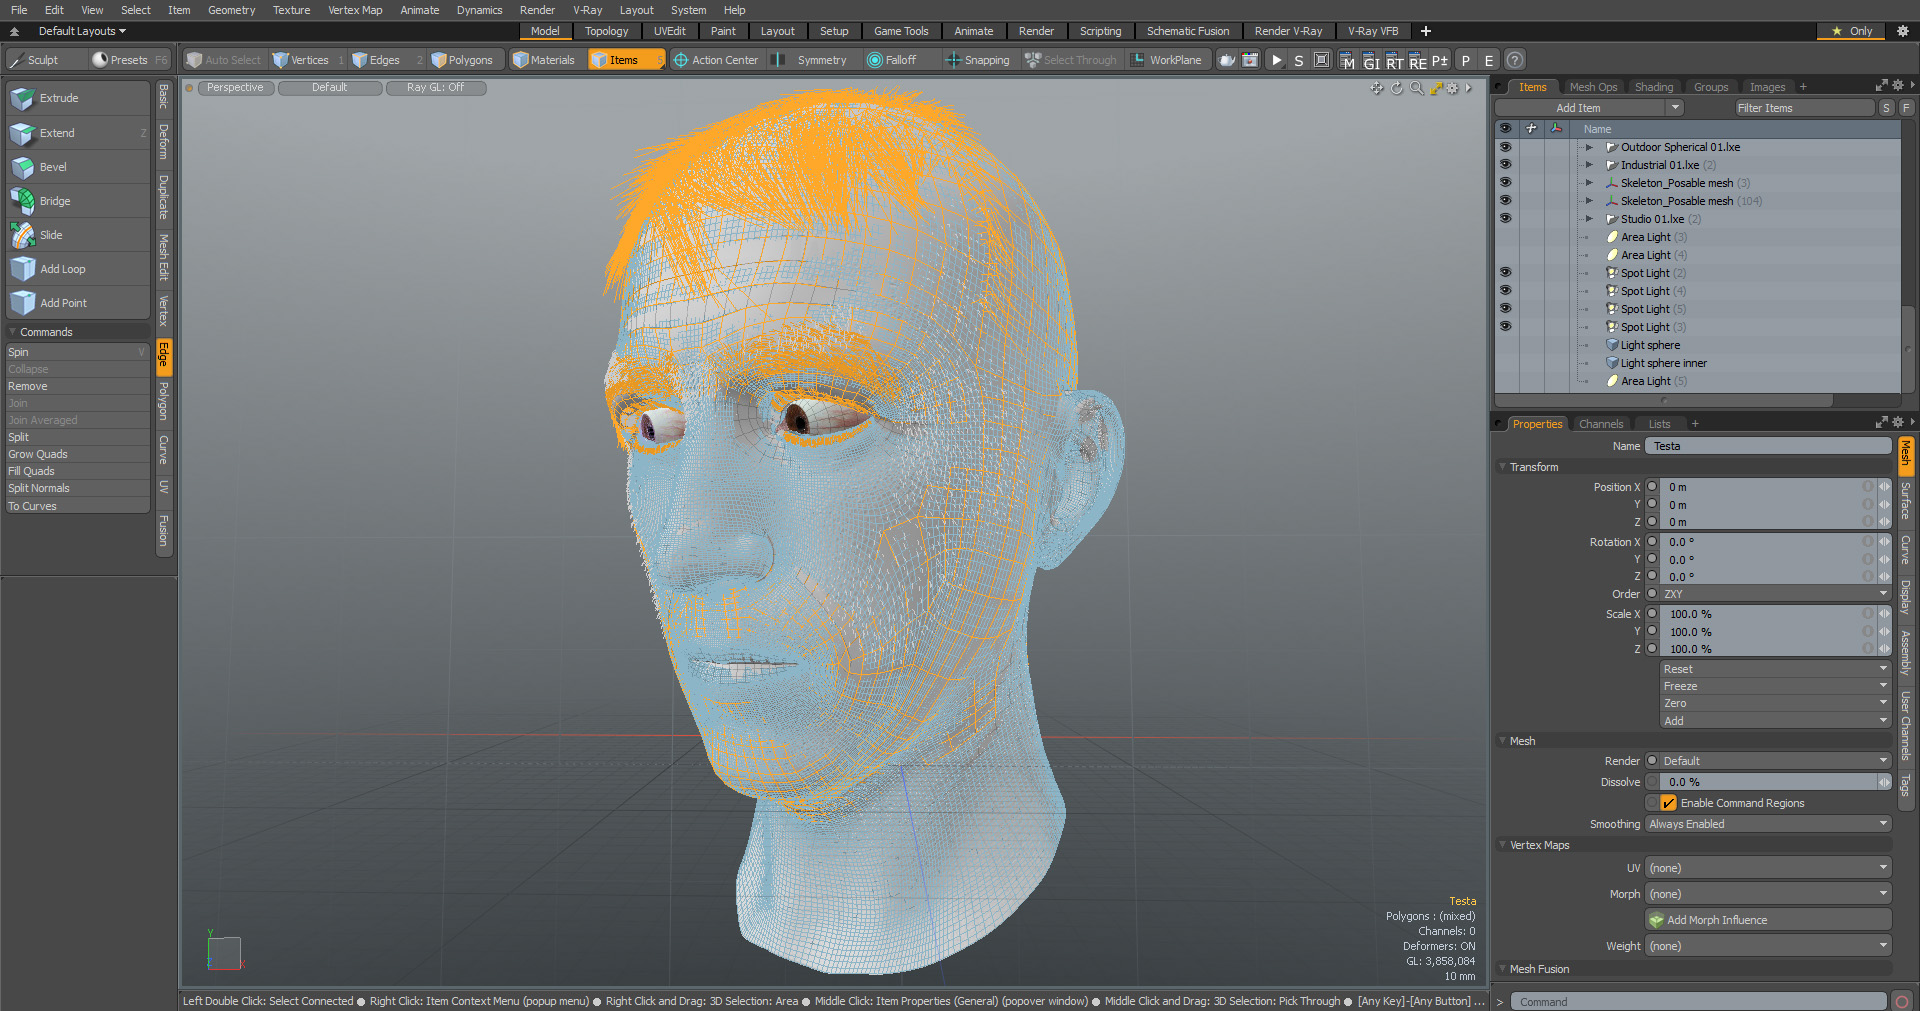
Task: Click the Filter Items field
Action: click(x=1803, y=108)
